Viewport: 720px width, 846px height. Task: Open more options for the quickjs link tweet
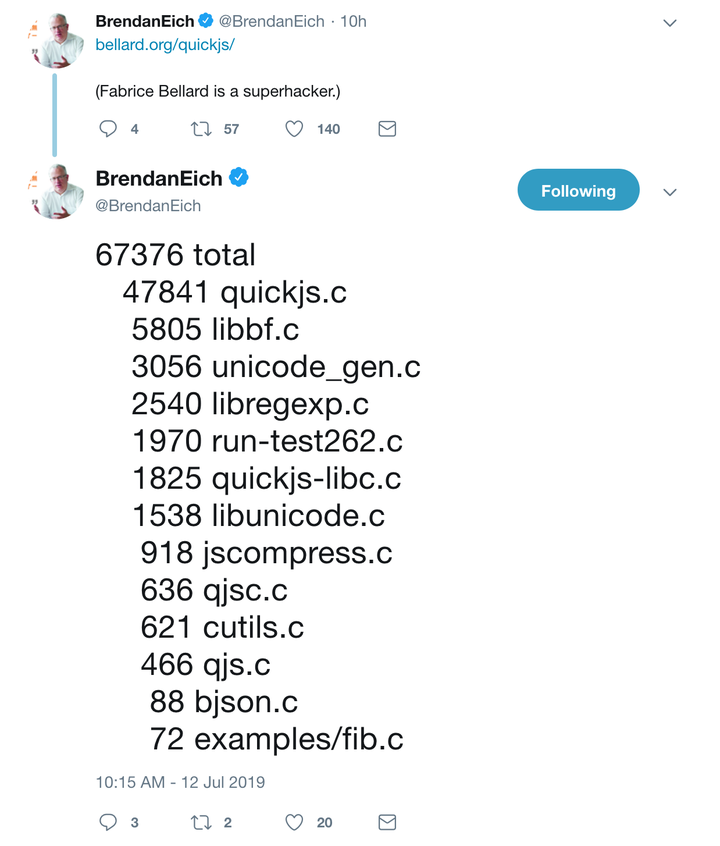pyautogui.click(x=670, y=20)
